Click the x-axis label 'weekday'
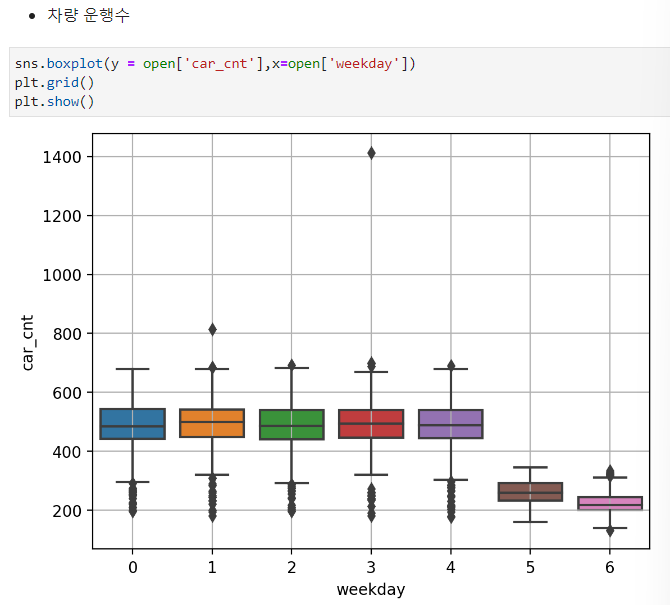Image resolution: width=670 pixels, height=605 pixels. pos(371,590)
